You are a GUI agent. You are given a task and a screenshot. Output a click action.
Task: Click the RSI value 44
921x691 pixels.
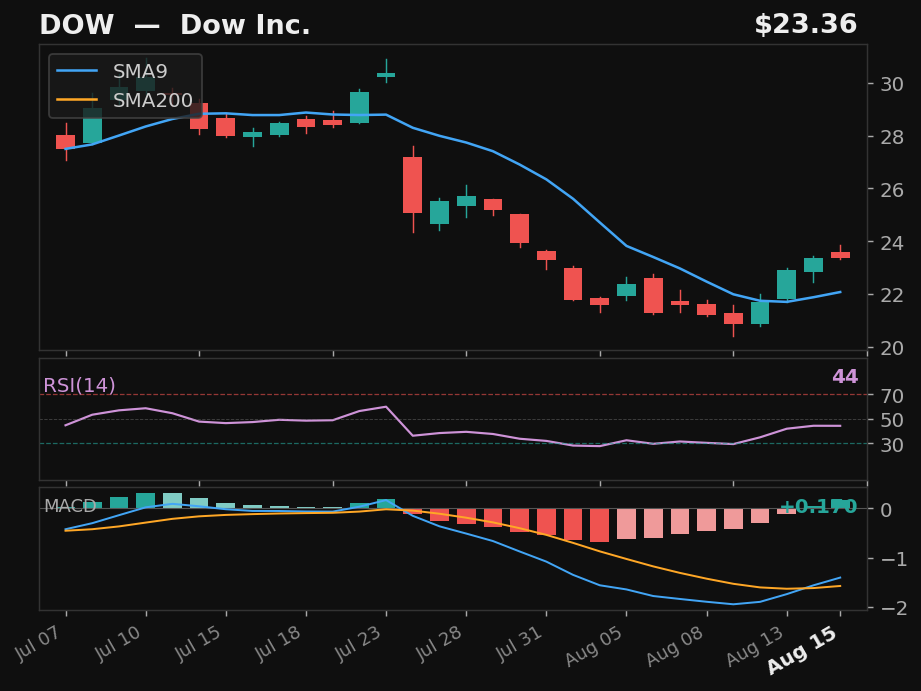(845, 377)
